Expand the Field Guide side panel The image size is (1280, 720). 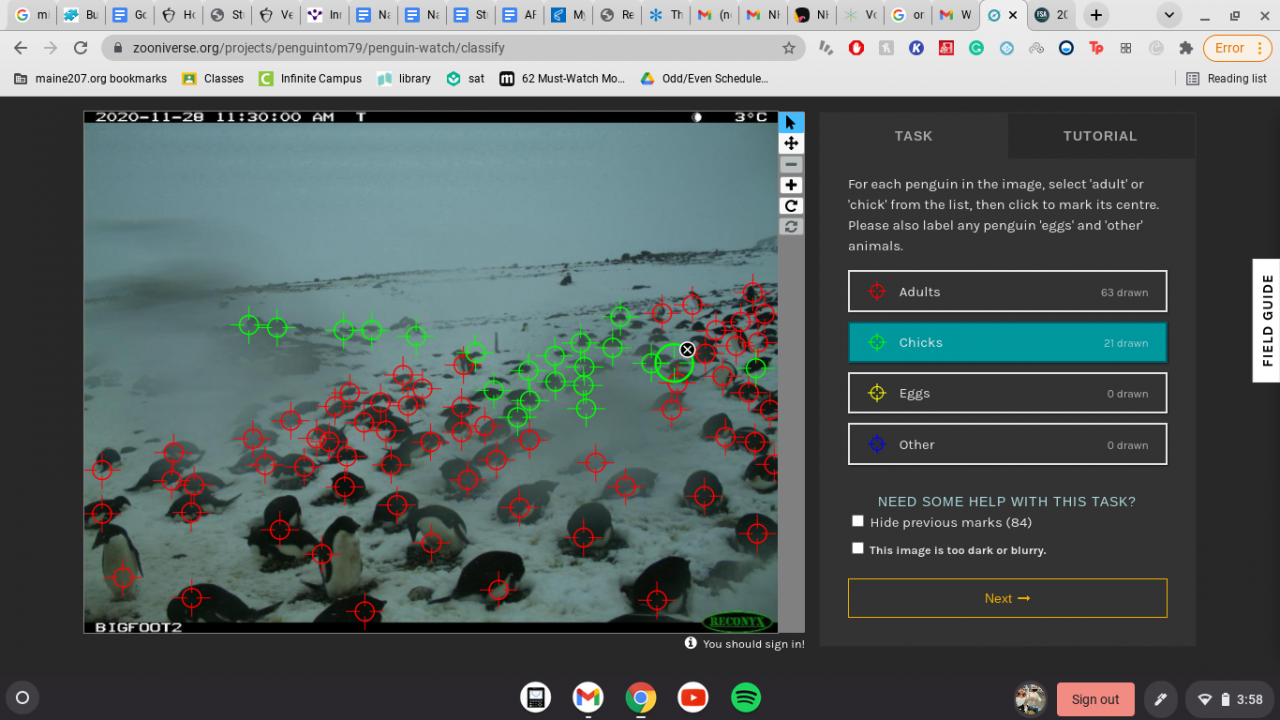[x=1266, y=320]
